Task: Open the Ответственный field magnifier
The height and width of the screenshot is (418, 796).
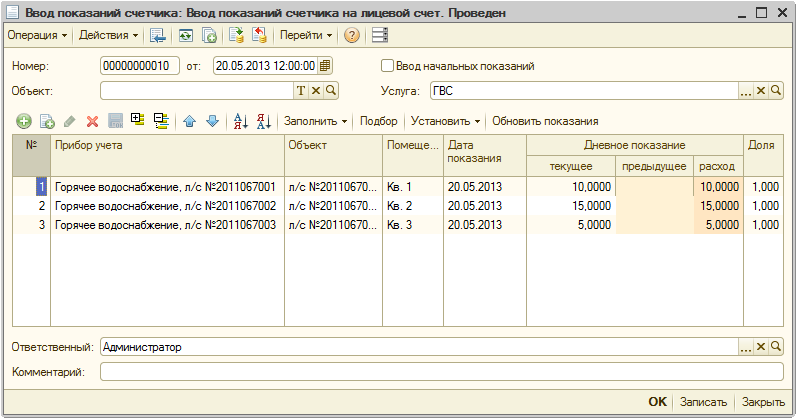Action: [x=776, y=347]
